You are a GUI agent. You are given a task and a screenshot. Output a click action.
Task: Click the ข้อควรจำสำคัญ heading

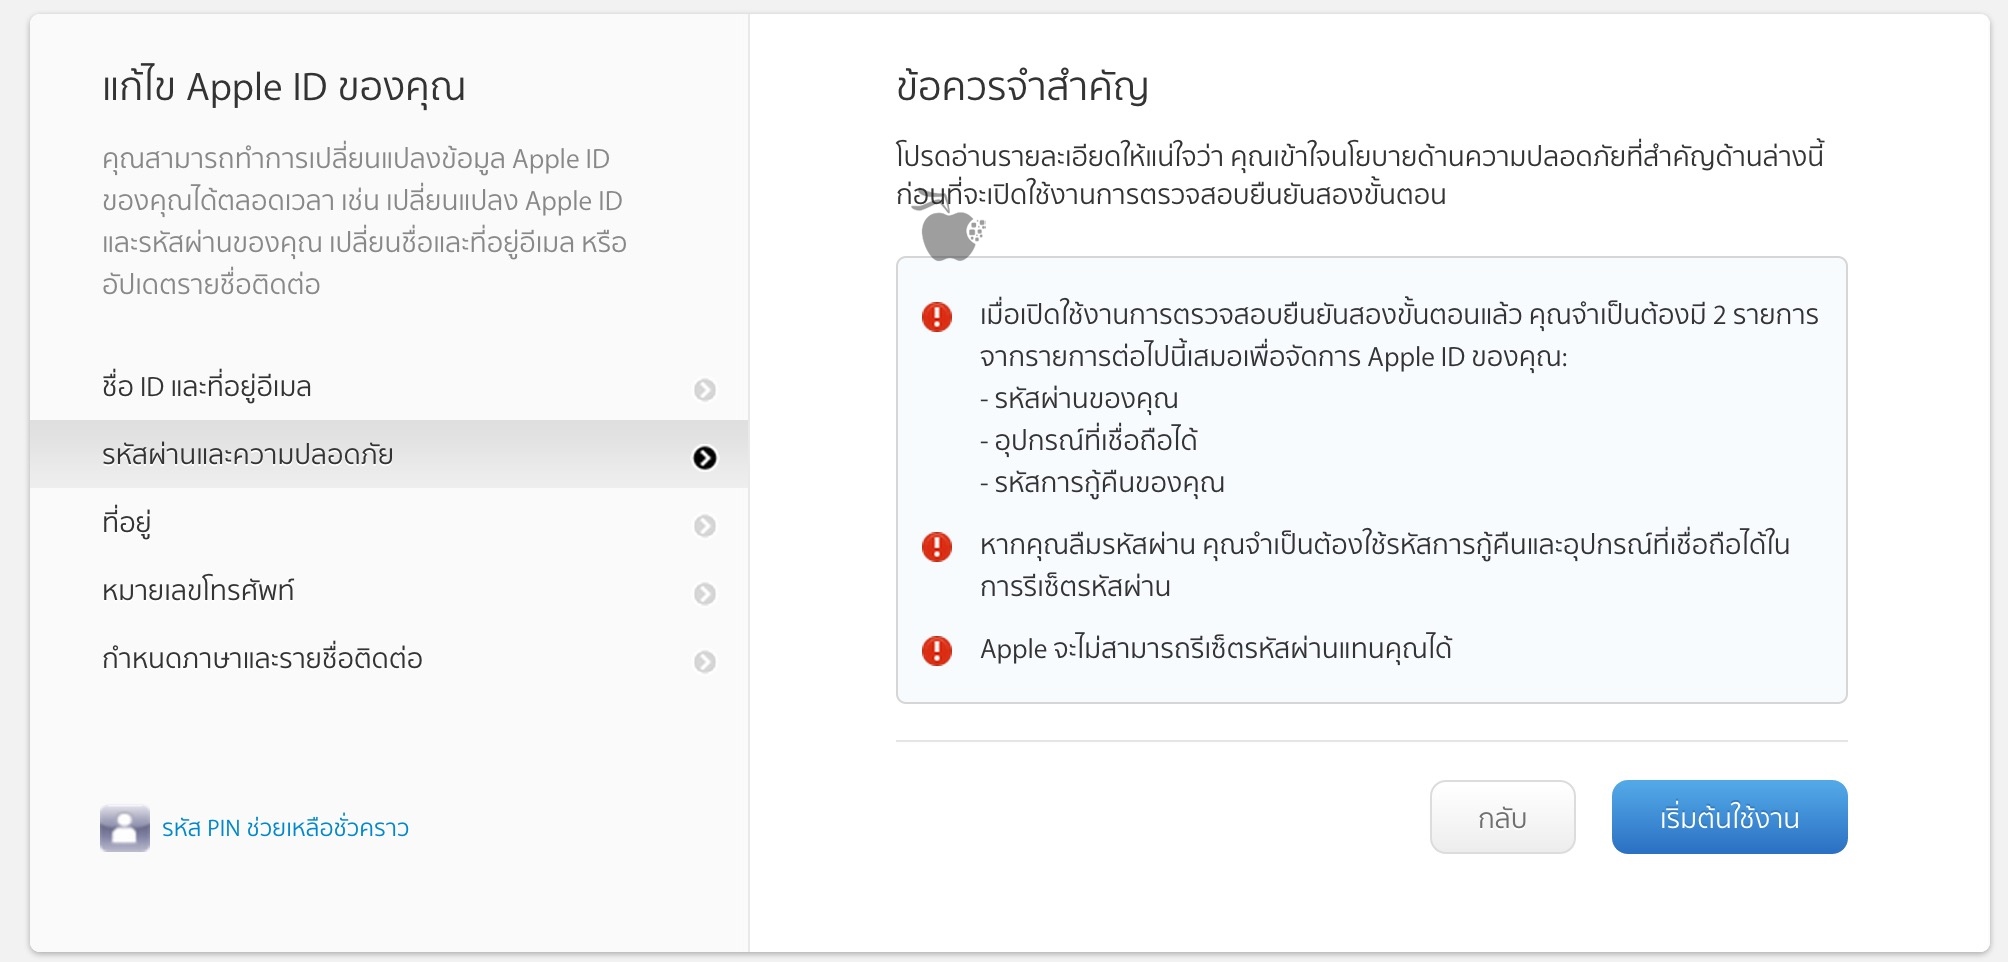coord(1022,86)
